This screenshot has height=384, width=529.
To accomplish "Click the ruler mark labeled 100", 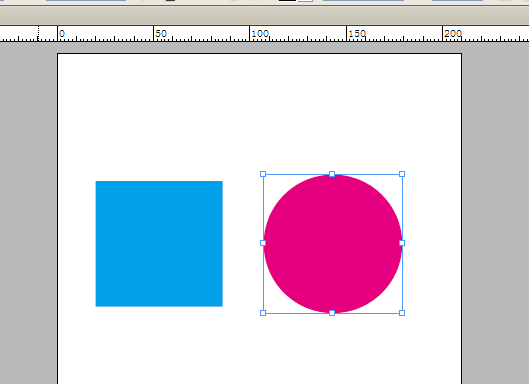I will 260,34.
